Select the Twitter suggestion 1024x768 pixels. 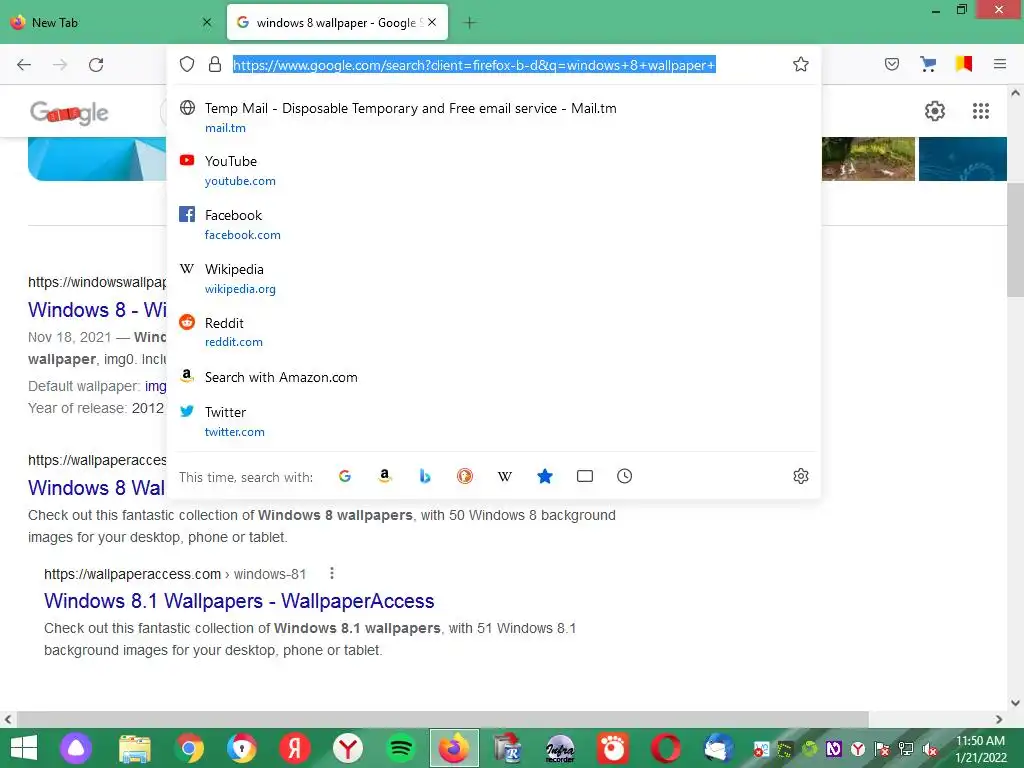[493, 421]
